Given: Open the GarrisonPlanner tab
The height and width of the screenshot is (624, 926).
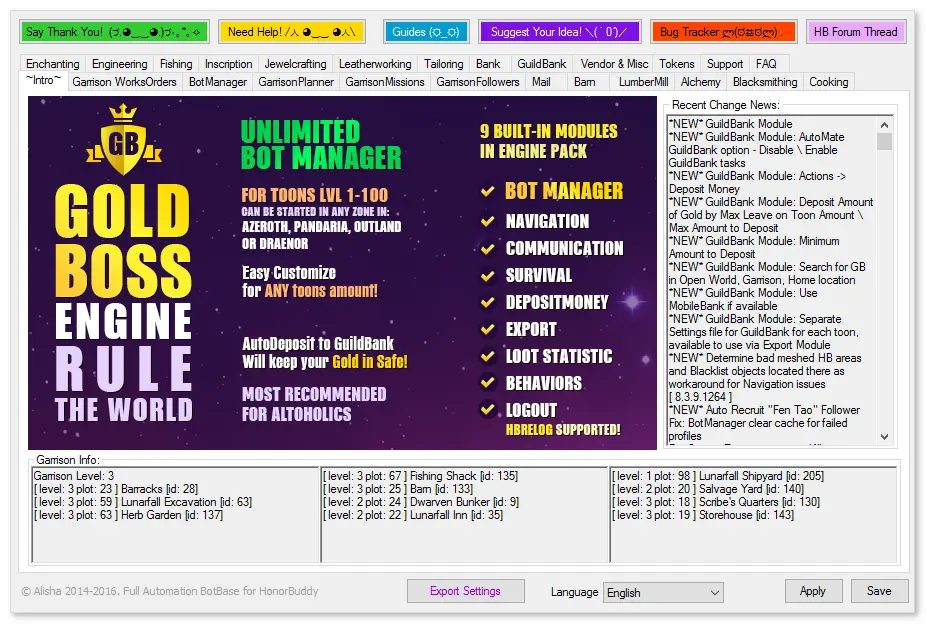Looking at the screenshot, I should pyautogui.click(x=296, y=82).
